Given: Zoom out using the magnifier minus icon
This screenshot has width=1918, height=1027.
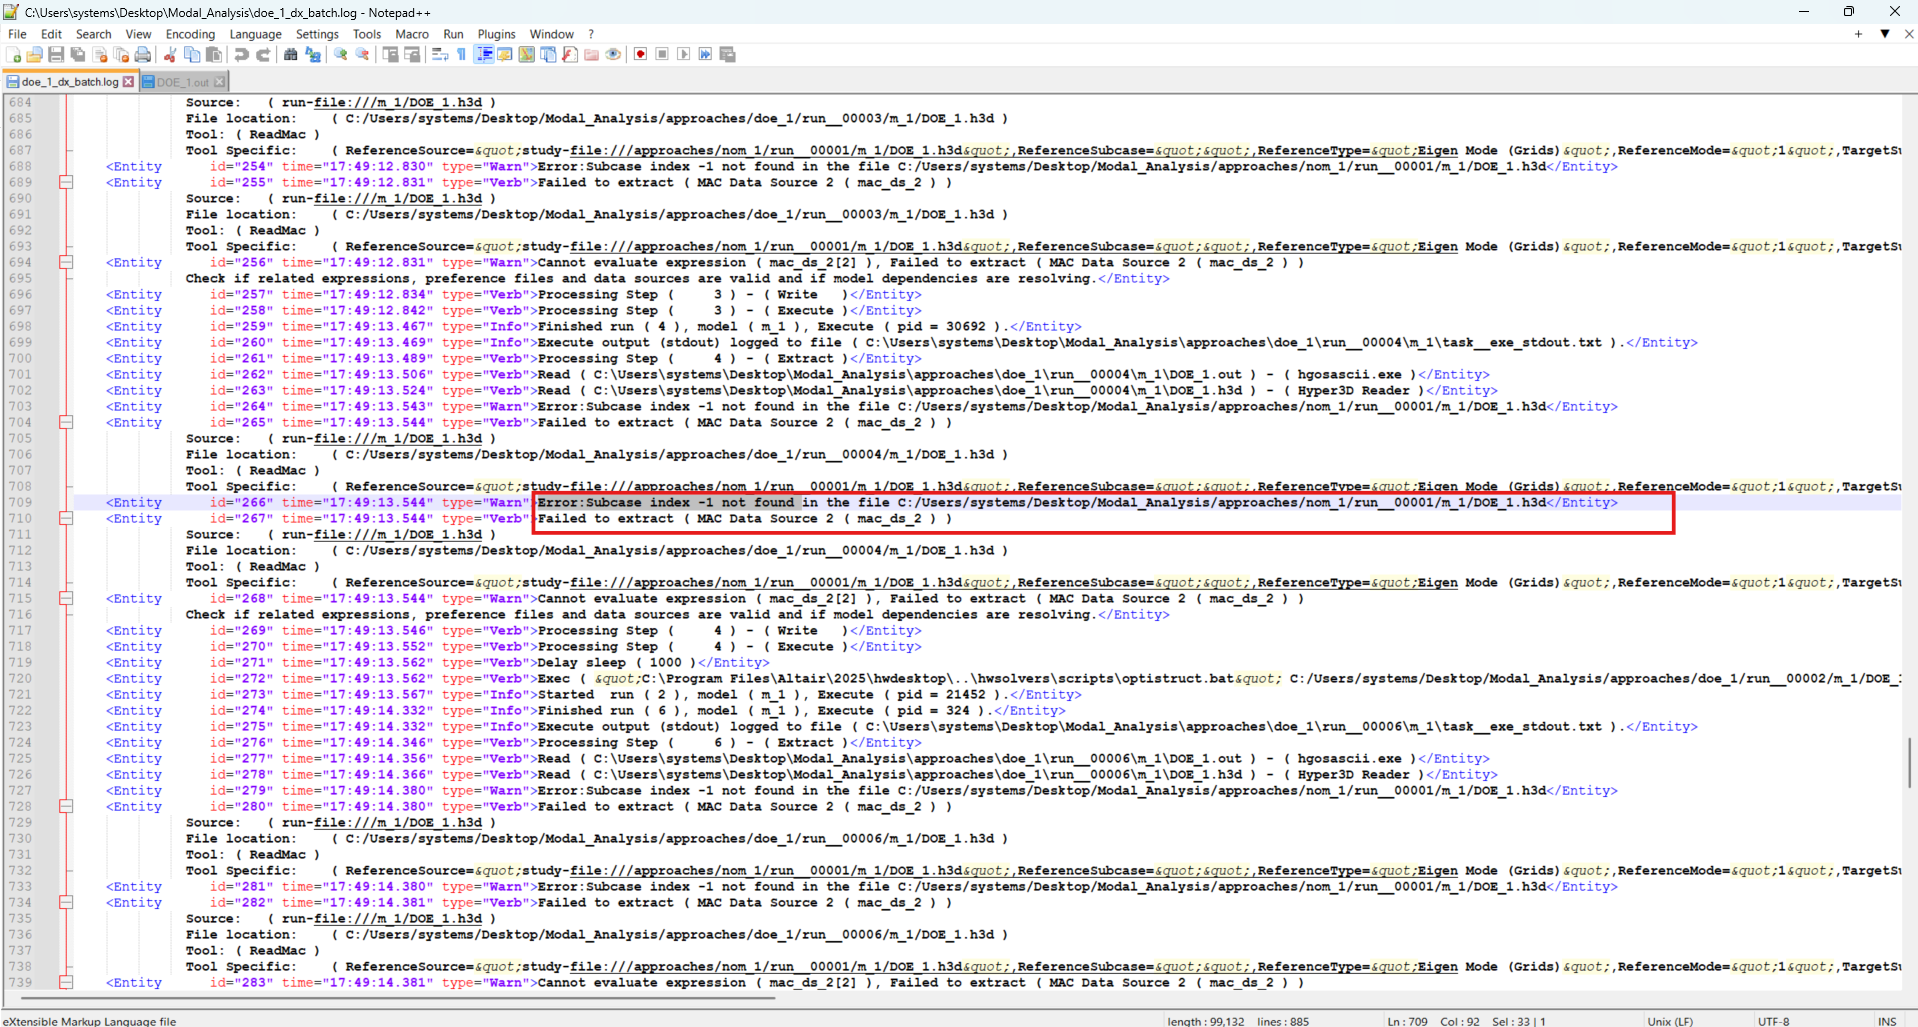Looking at the screenshot, I should click(x=362, y=55).
